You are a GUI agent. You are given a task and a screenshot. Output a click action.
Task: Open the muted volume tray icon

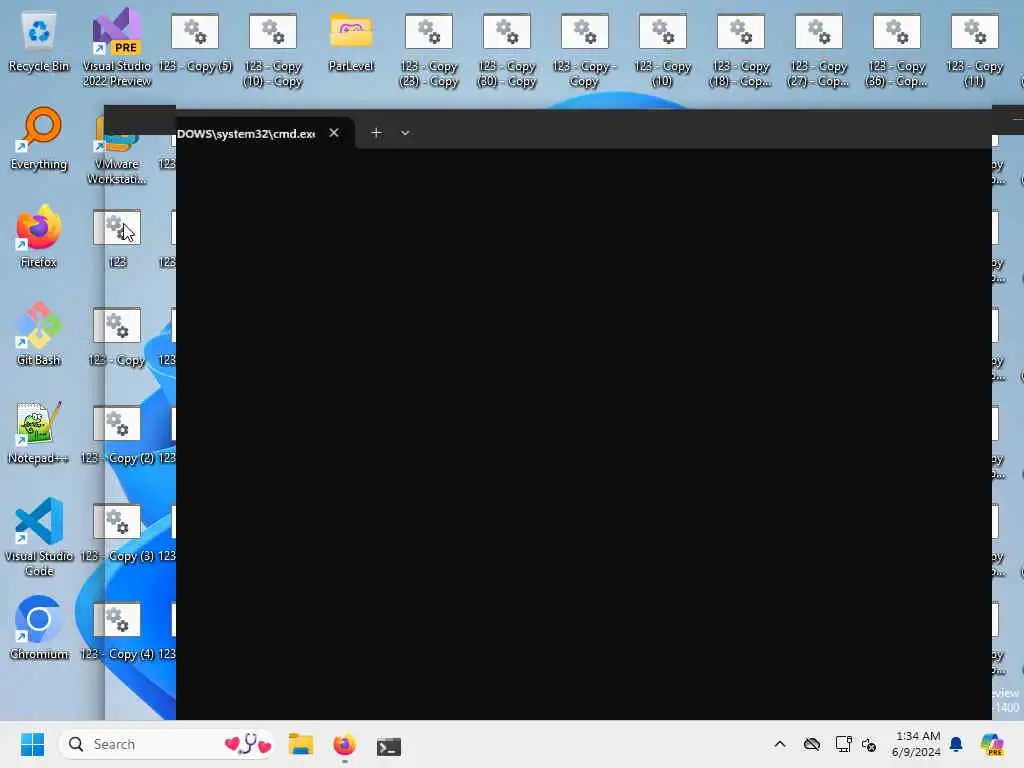(869, 745)
